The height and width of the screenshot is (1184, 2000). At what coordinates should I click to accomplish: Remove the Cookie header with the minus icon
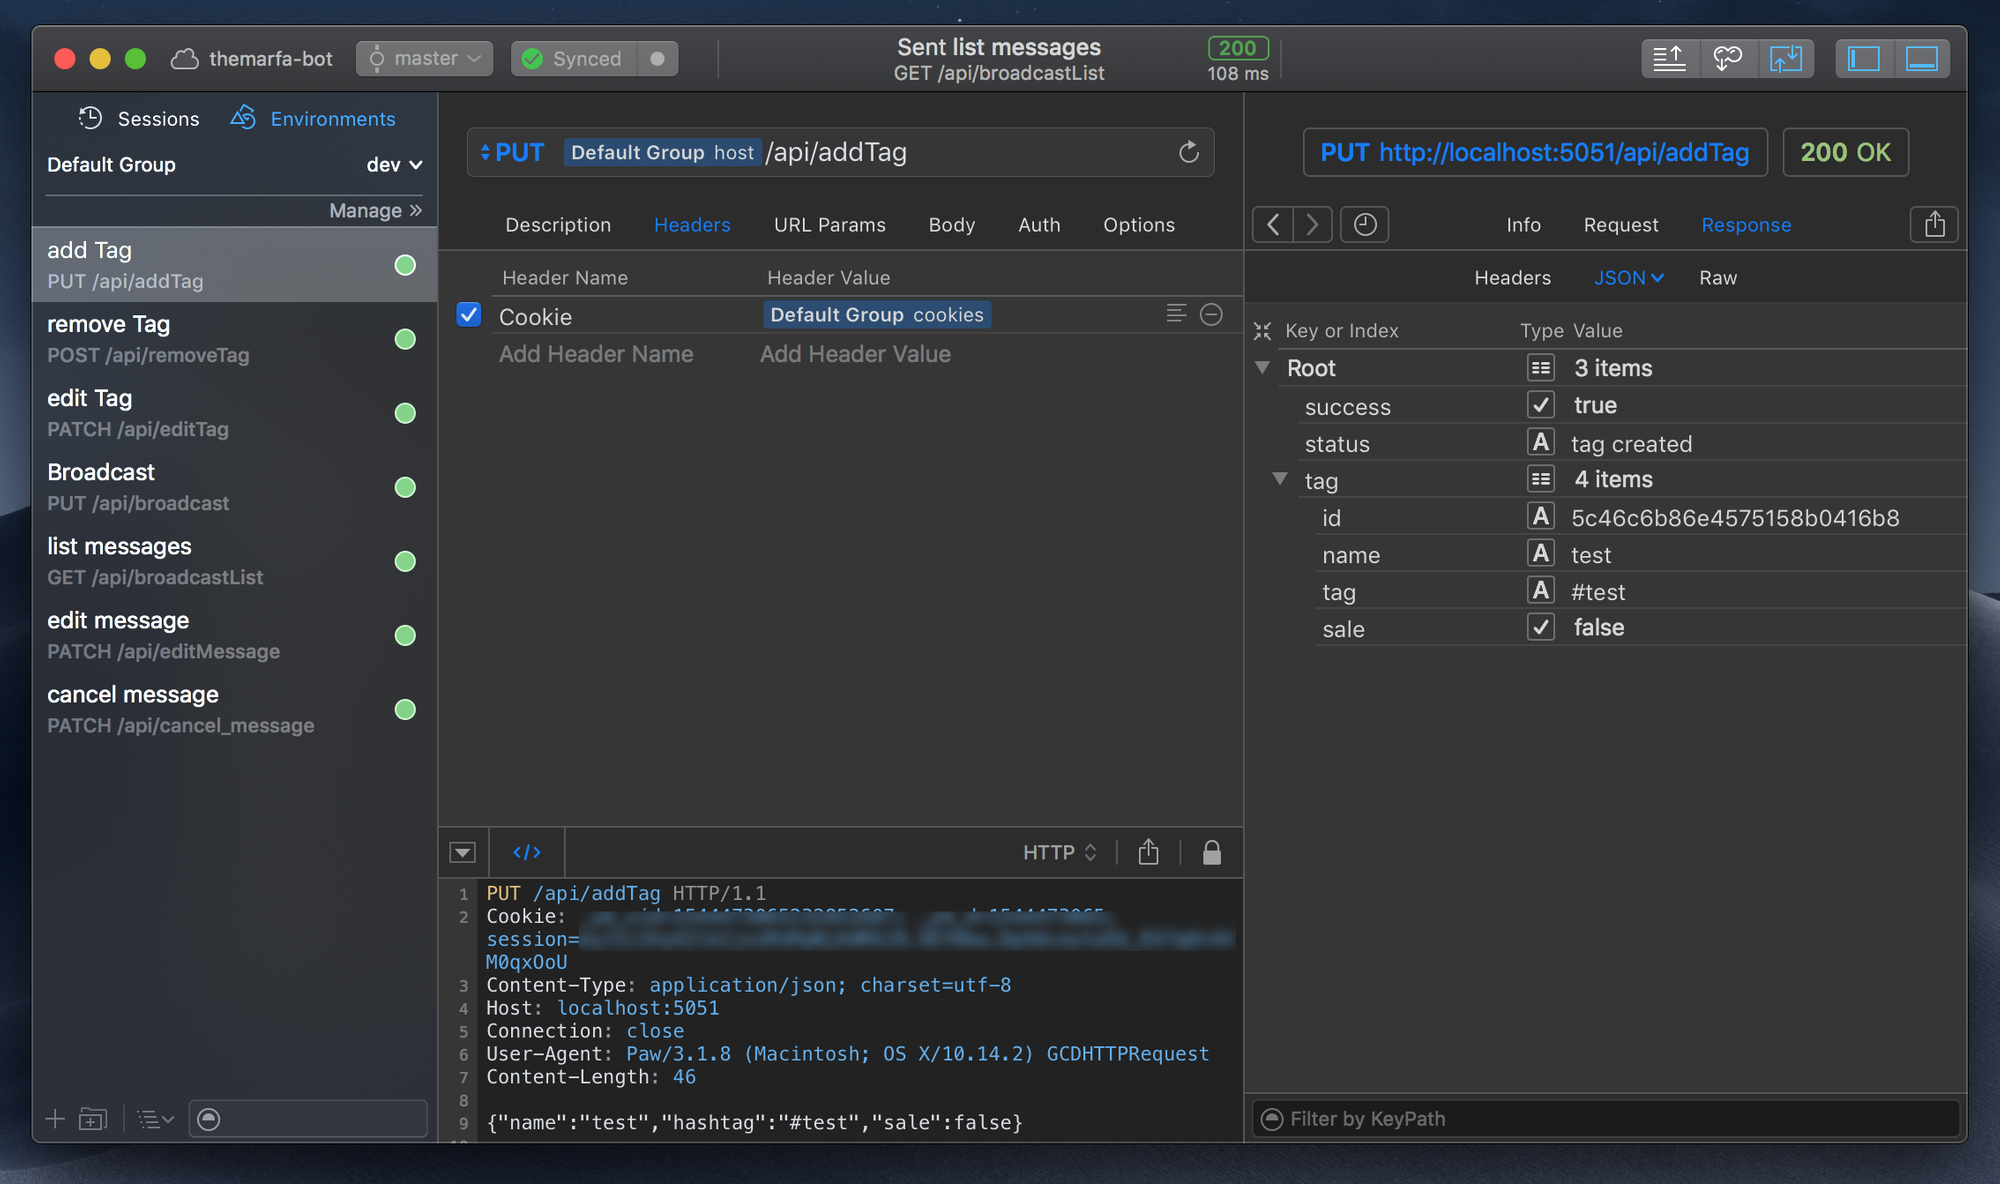(1211, 315)
